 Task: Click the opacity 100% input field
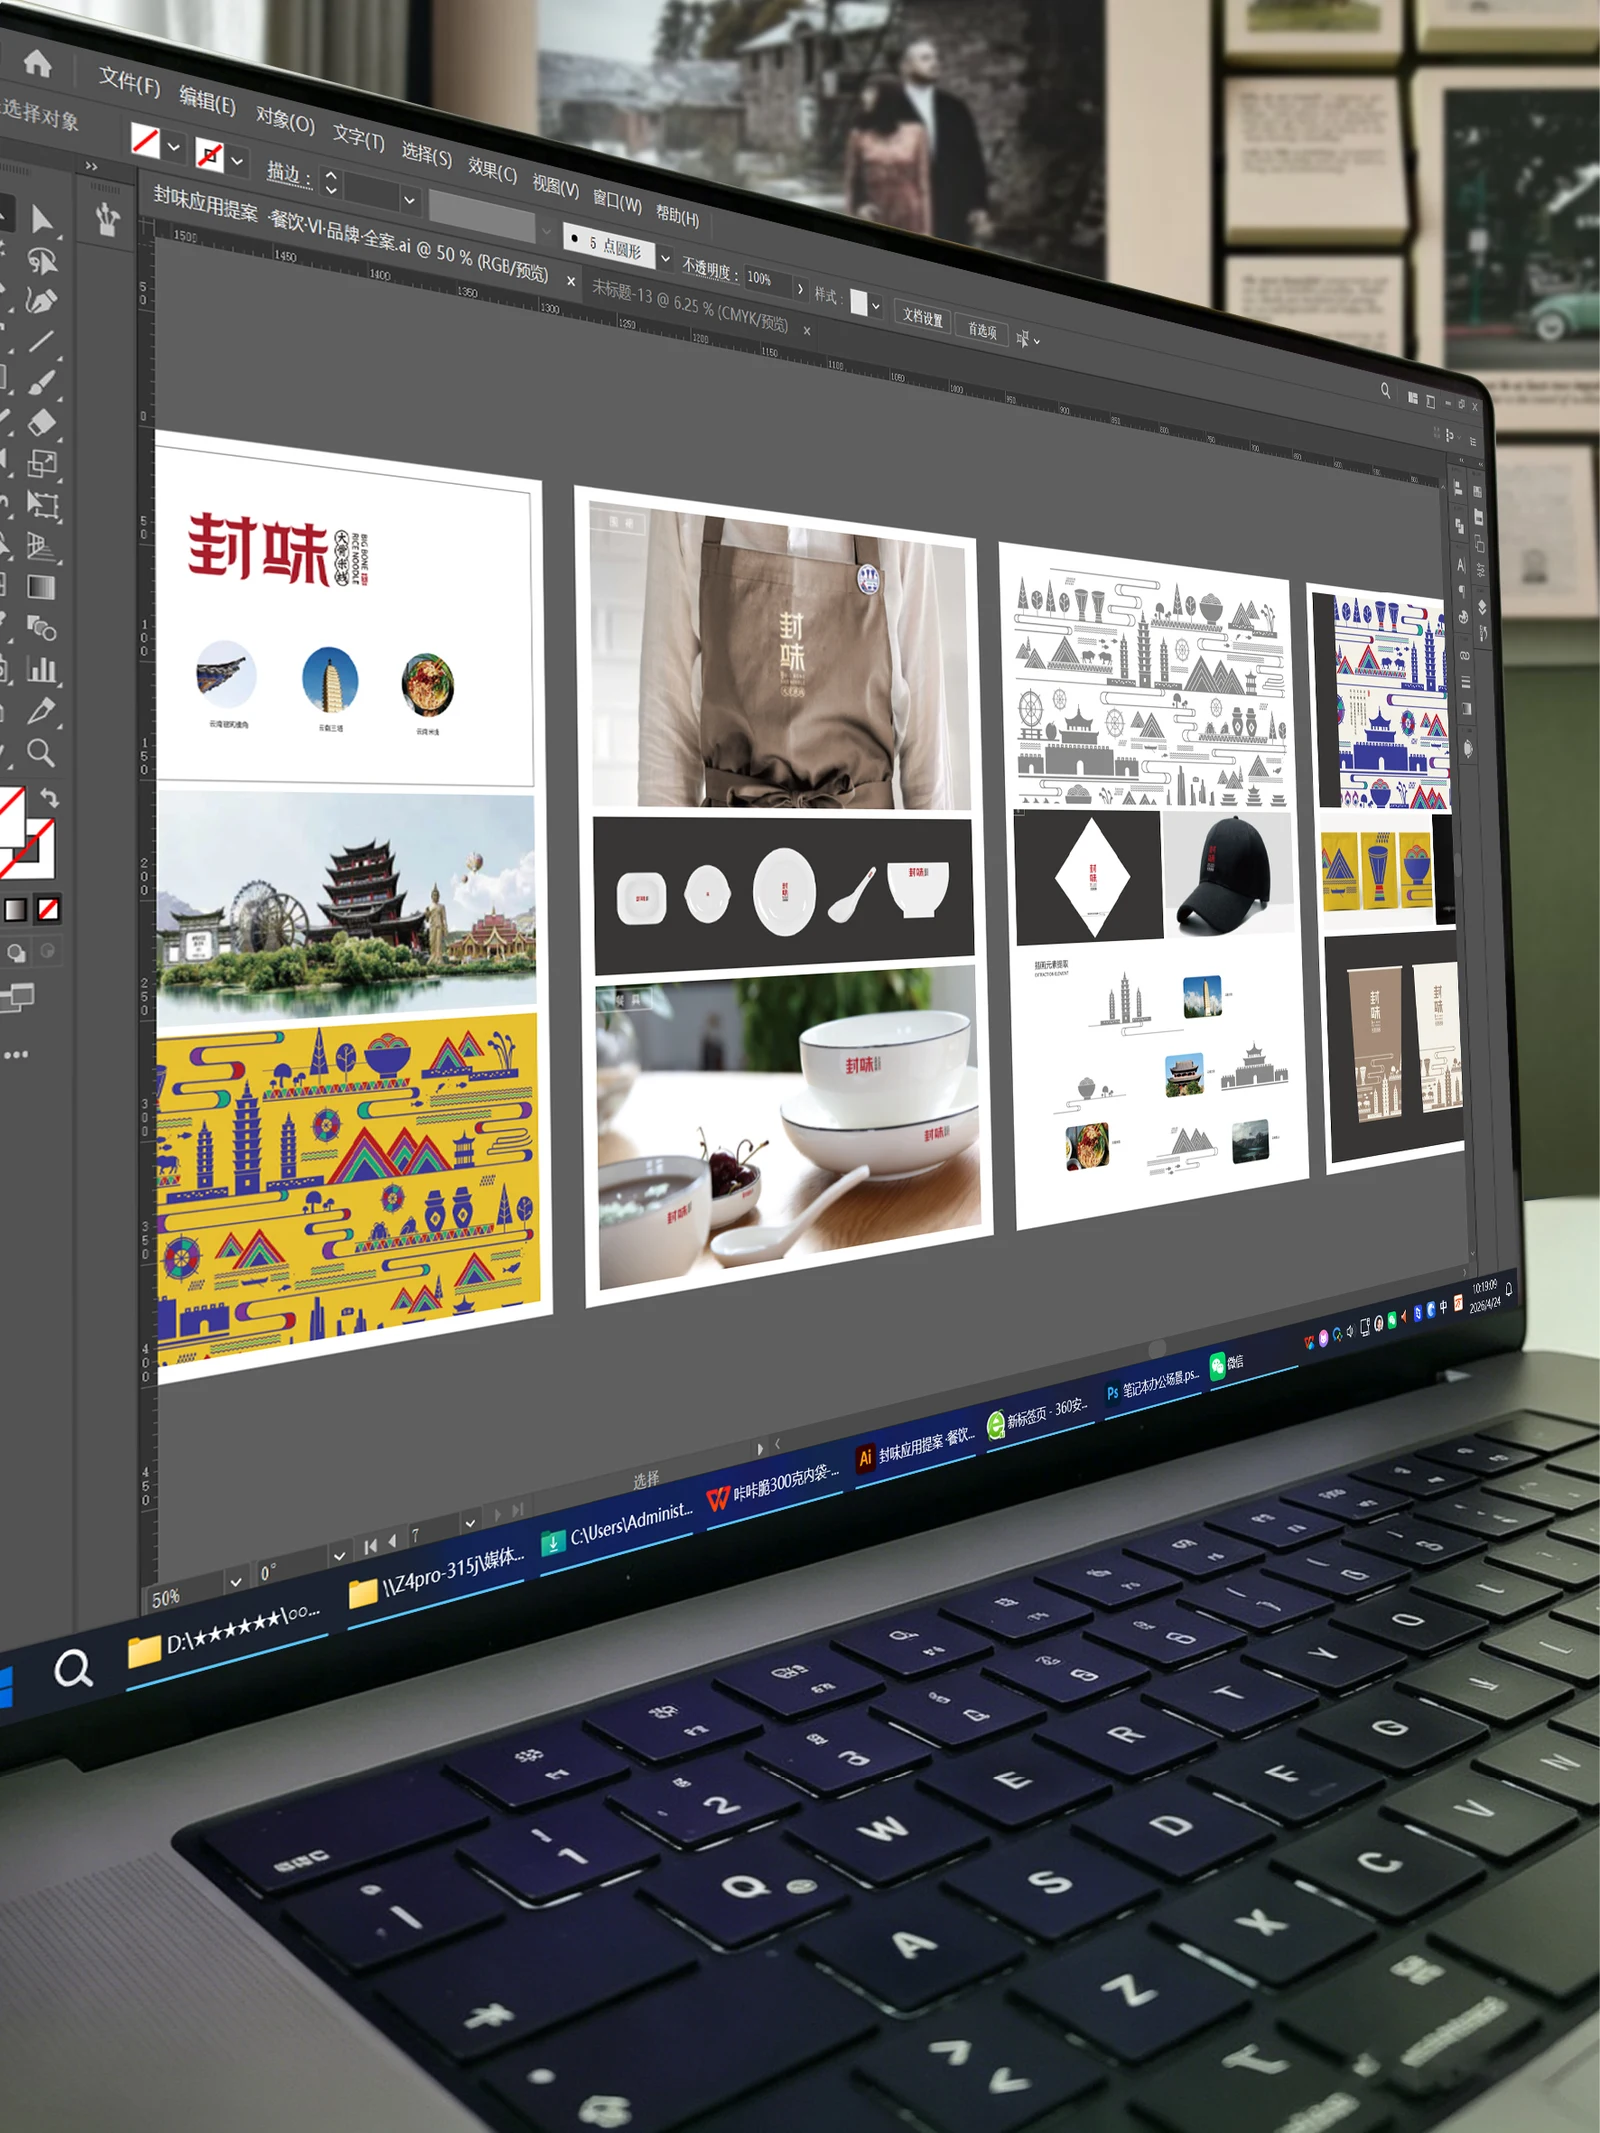pyautogui.click(x=767, y=281)
